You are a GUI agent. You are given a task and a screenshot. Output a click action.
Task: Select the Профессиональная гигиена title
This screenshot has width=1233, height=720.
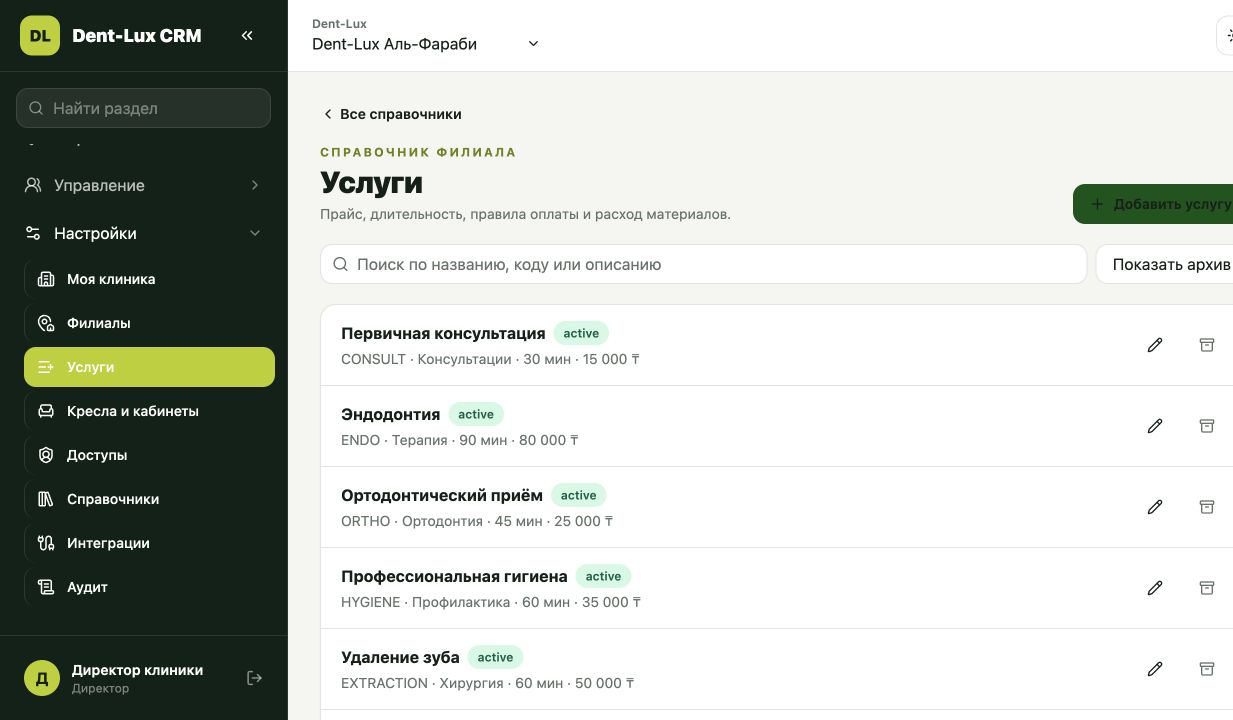click(x=454, y=576)
